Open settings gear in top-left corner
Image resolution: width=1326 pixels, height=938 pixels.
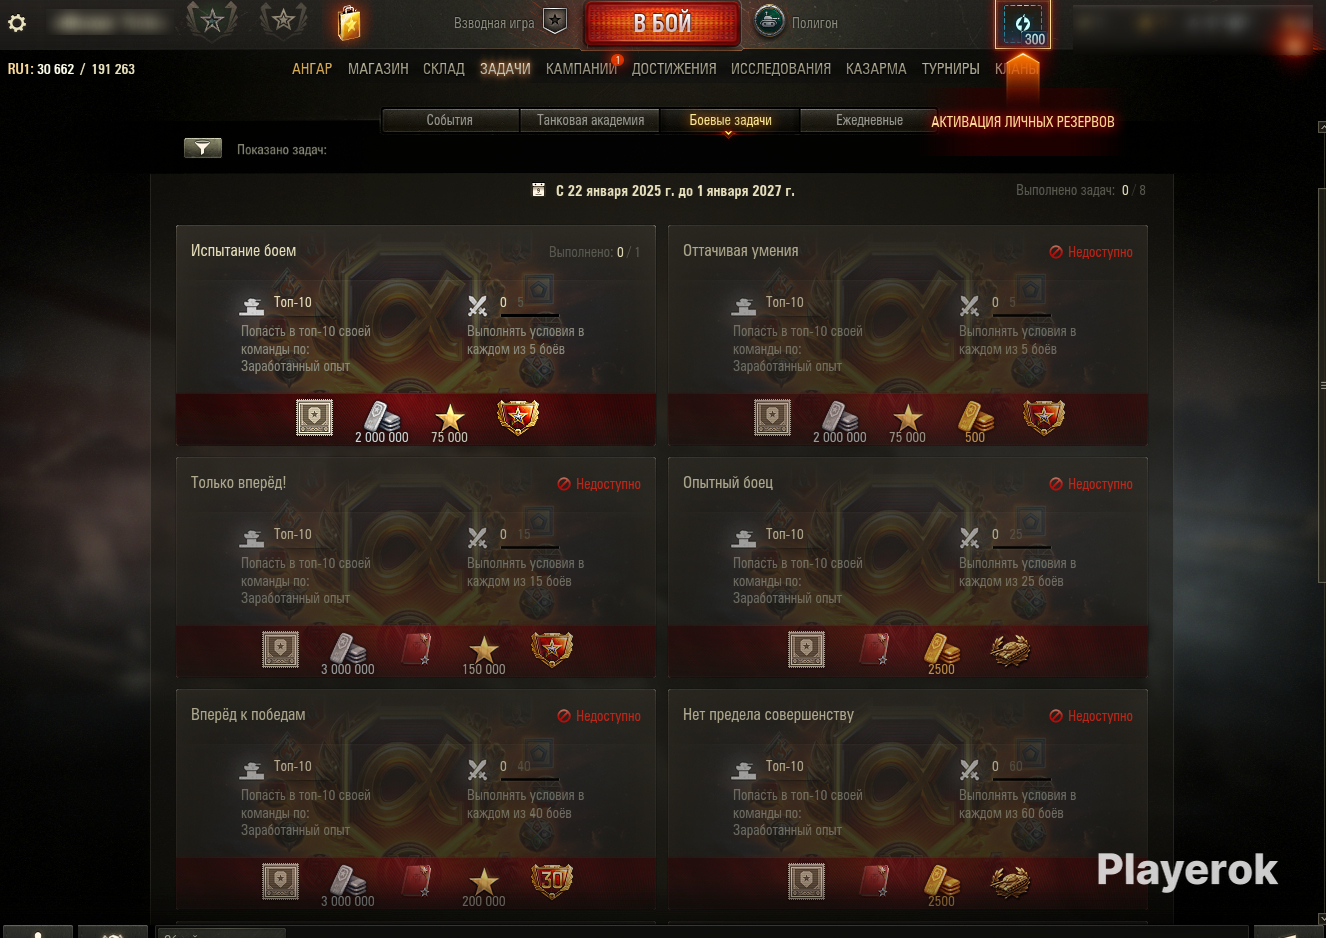pos(17,23)
